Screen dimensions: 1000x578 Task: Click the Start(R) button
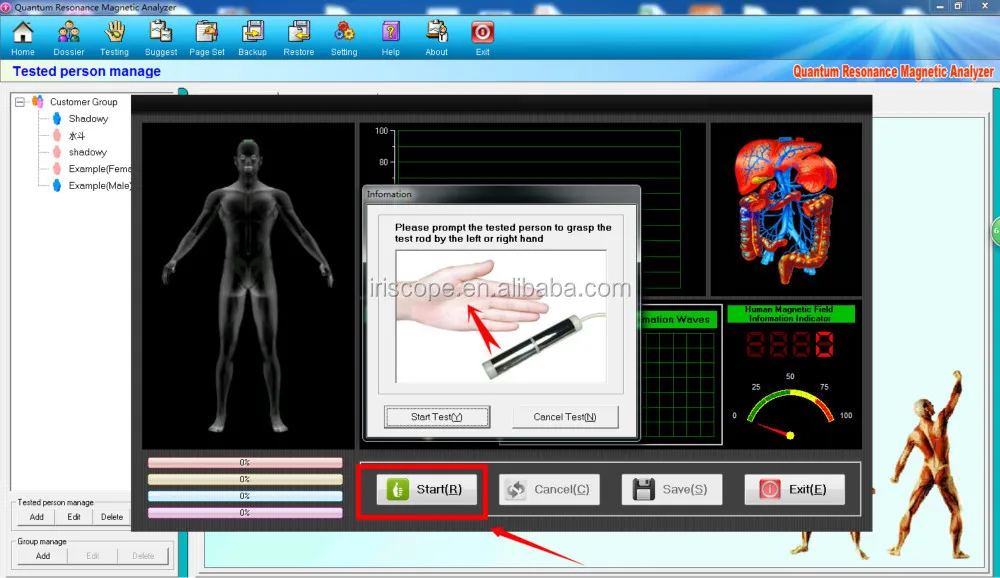pyautogui.click(x=427, y=489)
